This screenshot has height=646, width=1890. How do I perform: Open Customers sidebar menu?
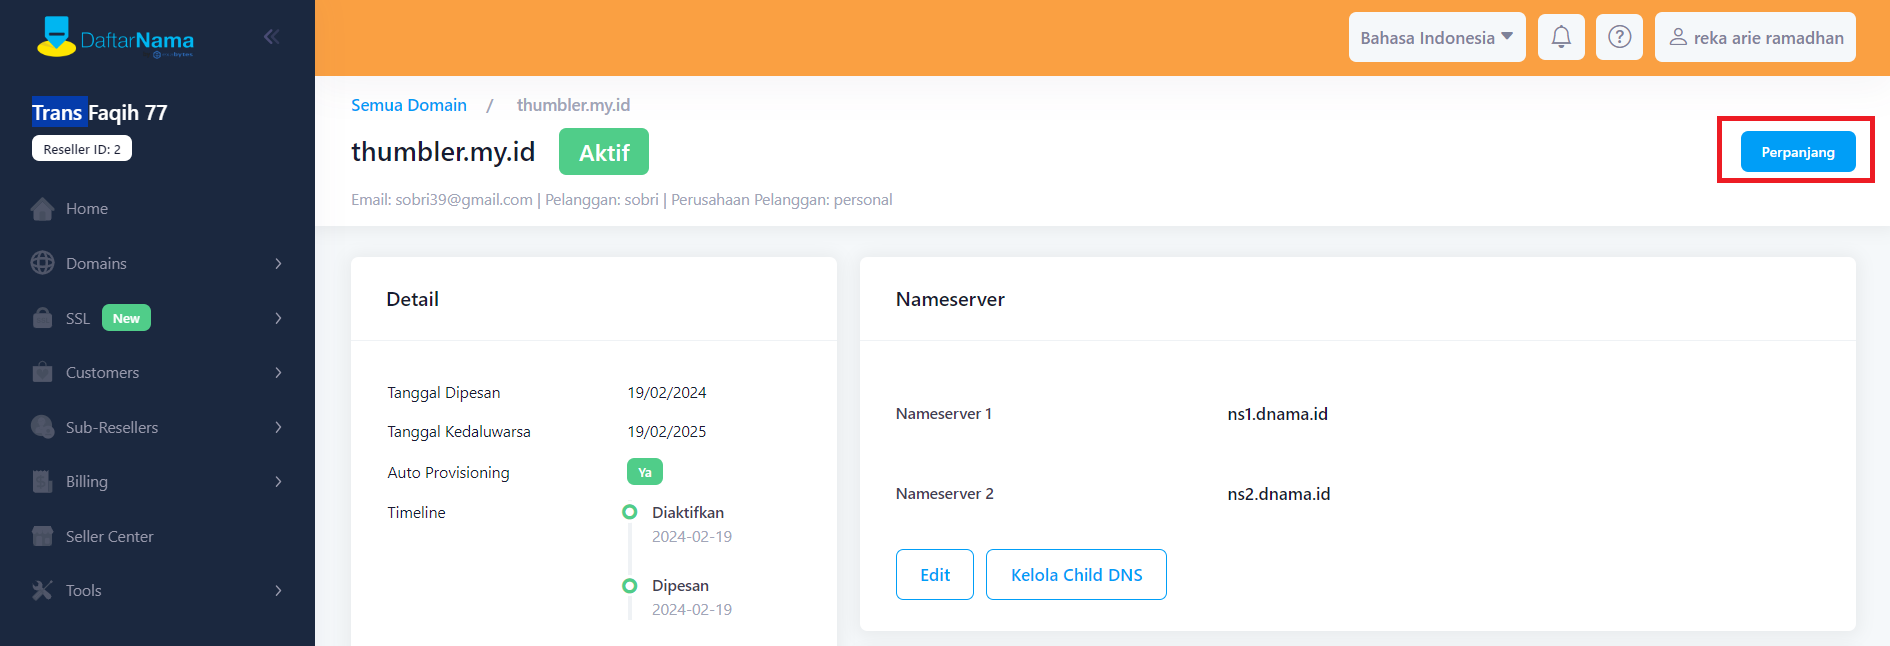[x=102, y=372]
